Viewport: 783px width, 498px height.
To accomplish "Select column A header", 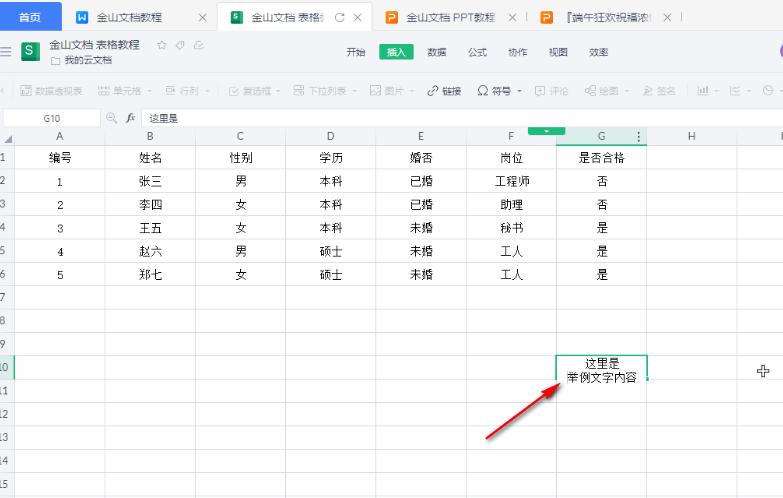I will coord(60,136).
